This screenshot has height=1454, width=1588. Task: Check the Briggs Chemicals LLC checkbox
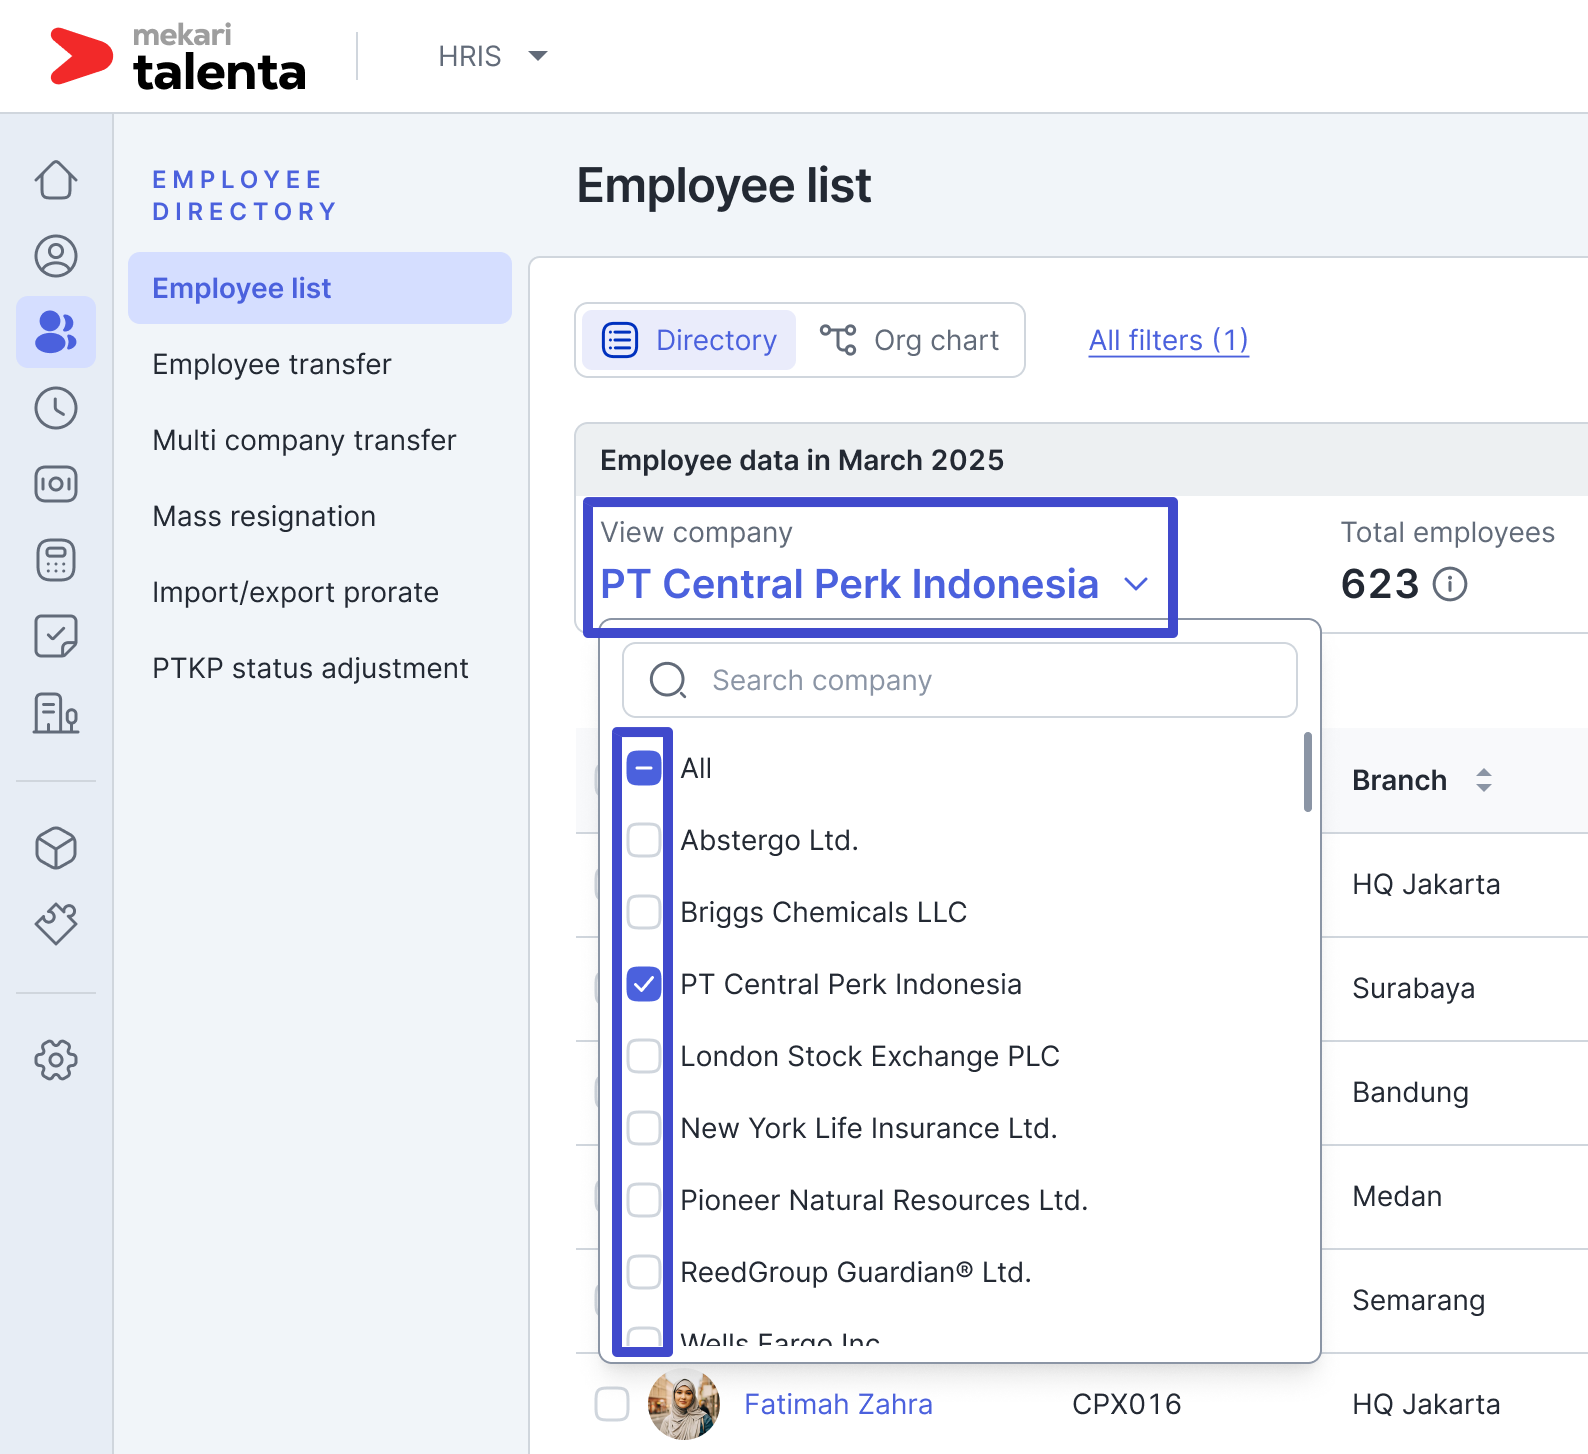[644, 912]
